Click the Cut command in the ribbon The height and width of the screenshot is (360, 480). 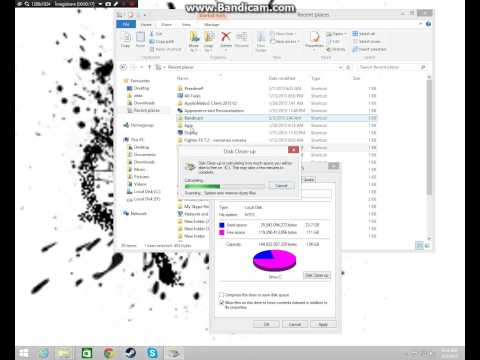156,34
